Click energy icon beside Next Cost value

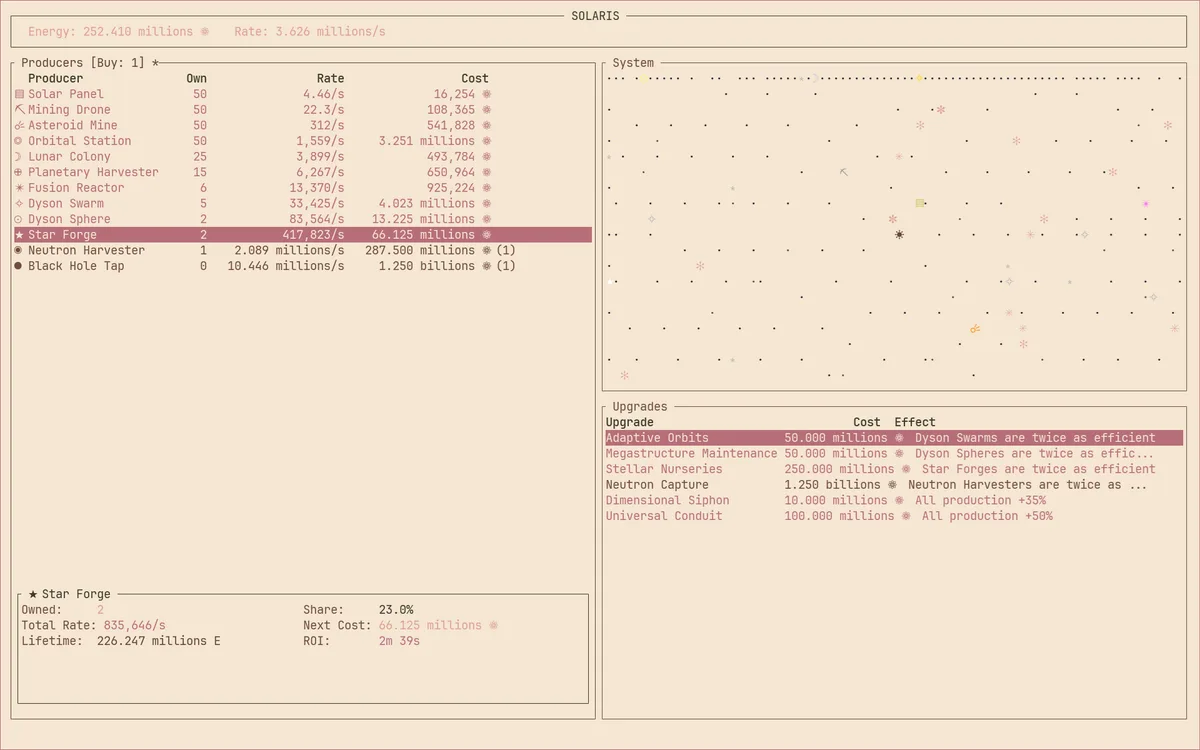coord(493,625)
